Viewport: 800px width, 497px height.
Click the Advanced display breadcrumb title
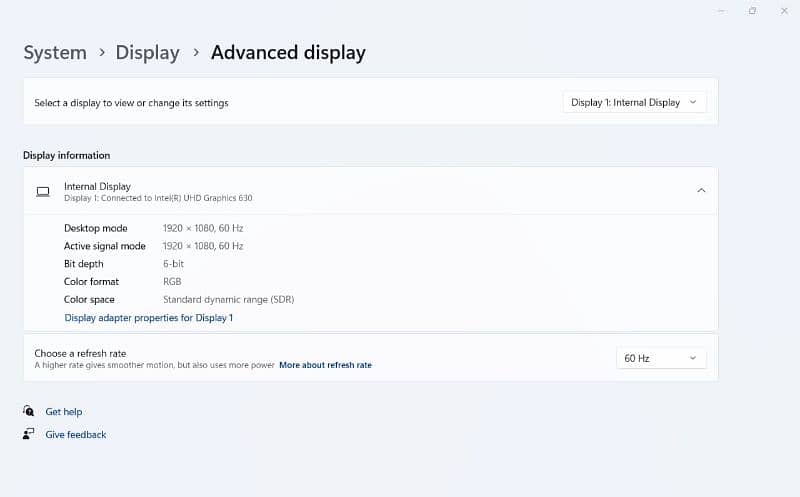(x=288, y=52)
